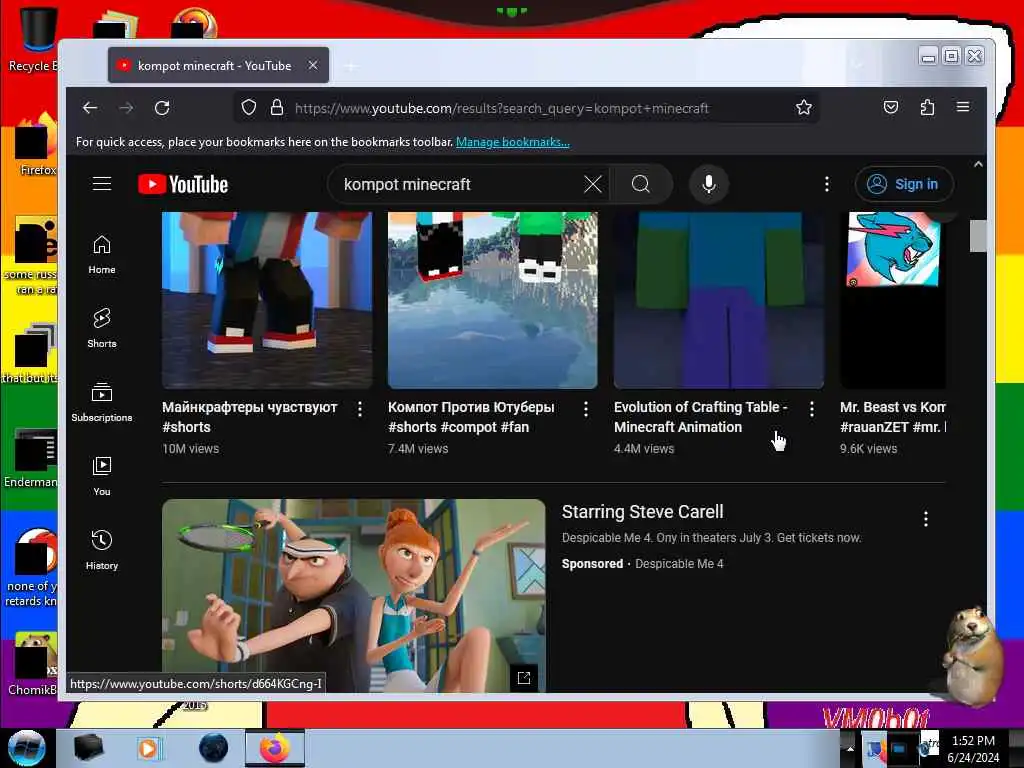Image resolution: width=1024 pixels, height=768 pixels.
Task: Click the scrollbar up arrow
Action: (x=978, y=165)
